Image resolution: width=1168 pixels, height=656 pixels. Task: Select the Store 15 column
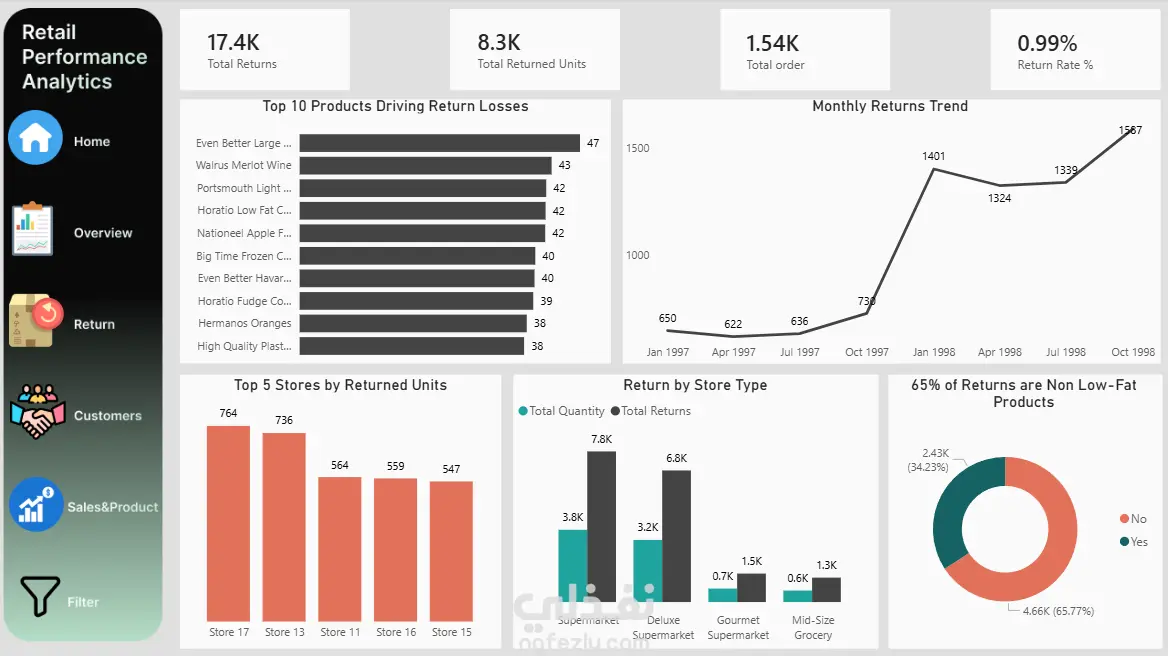click(x=451, y=552)
